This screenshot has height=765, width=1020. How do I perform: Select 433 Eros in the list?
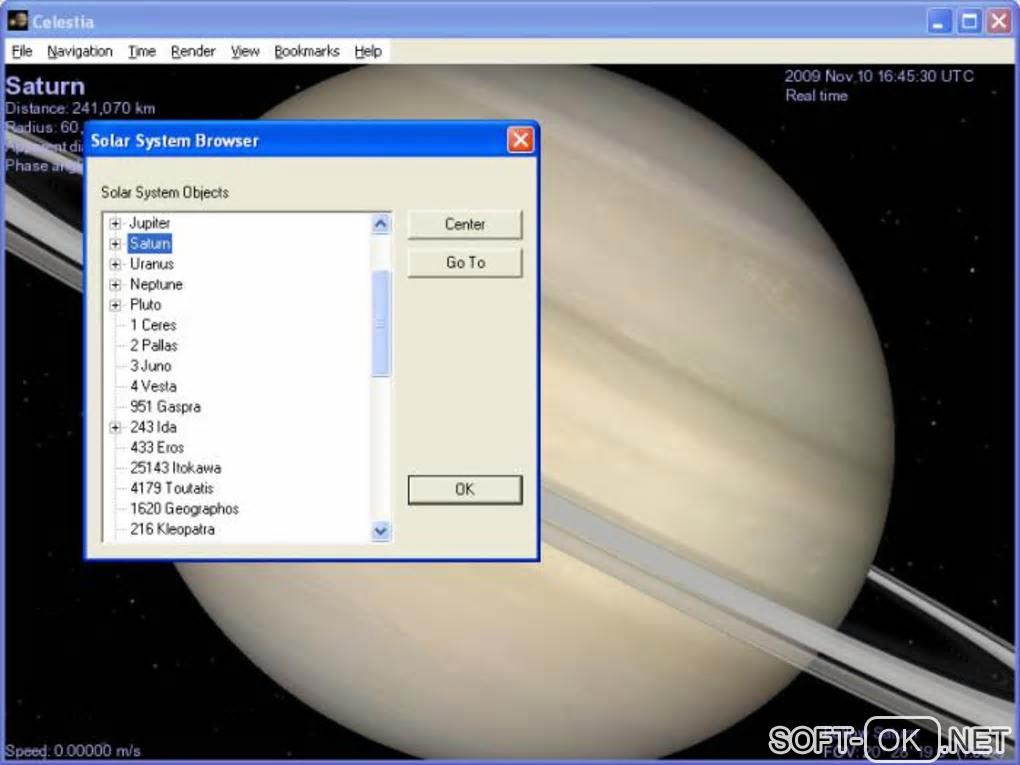pyautogui.click(x=157, y=448)
